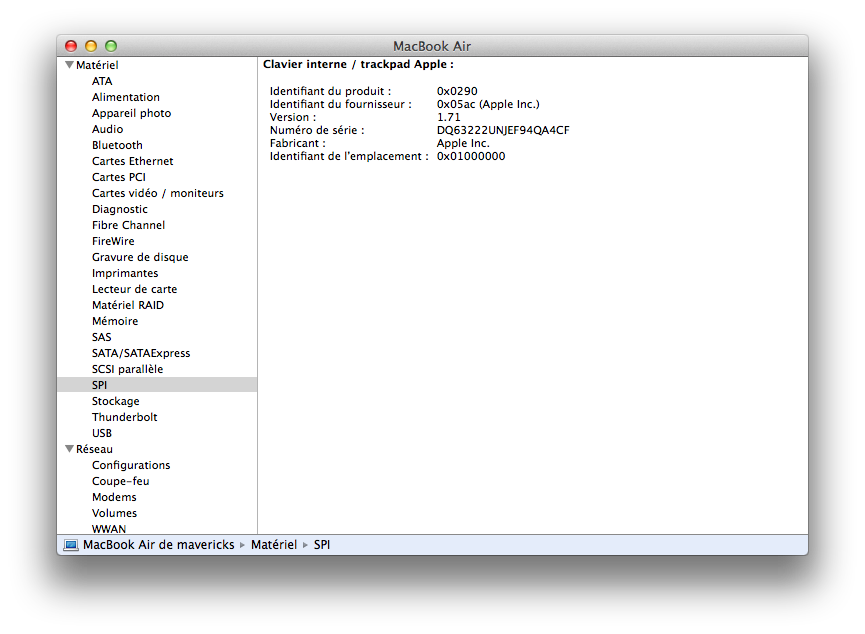Select USB in the sidebar

(102, 433)
